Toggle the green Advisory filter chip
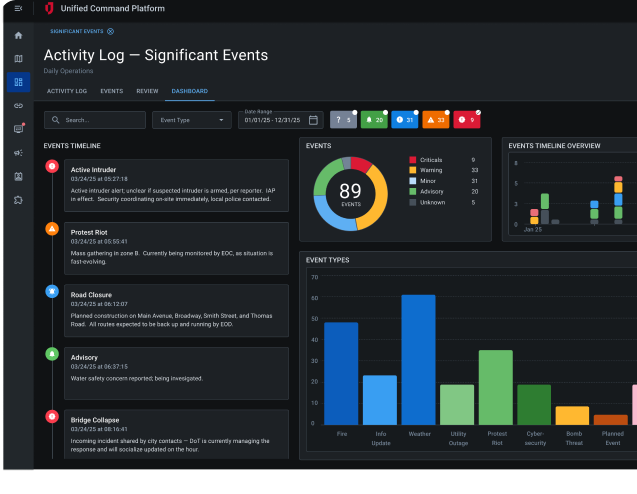 (x=373, y=120)
